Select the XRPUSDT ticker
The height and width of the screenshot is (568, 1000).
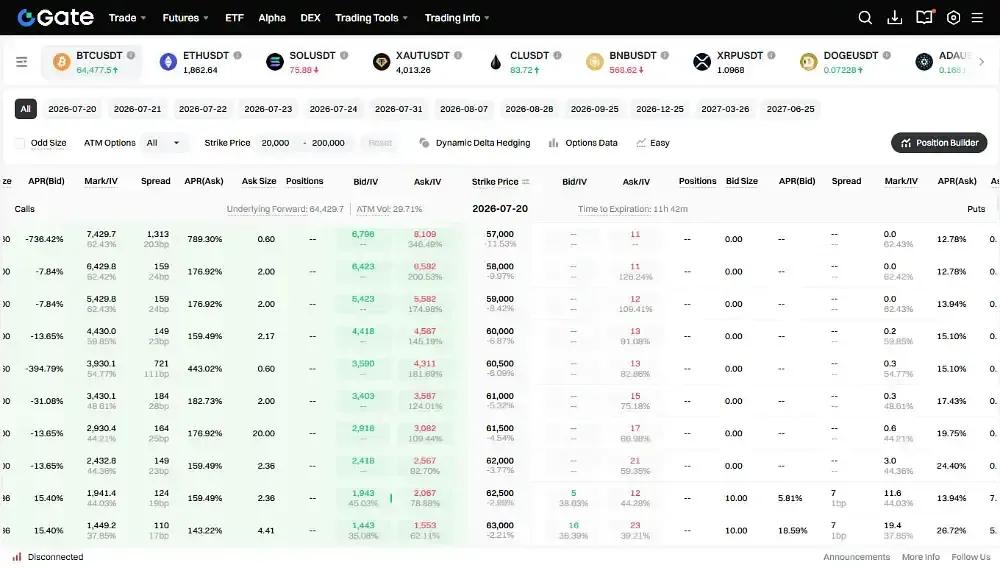point(734,62)
